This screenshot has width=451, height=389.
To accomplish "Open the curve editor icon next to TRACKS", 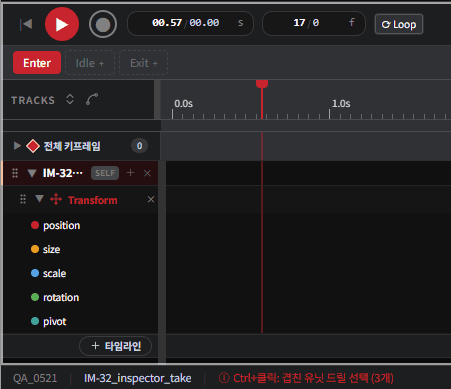I will coord(92,99).
